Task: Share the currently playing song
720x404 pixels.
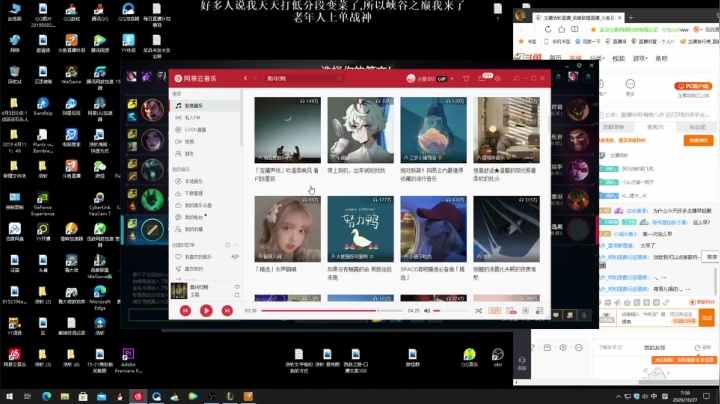Action: [237, 295]
